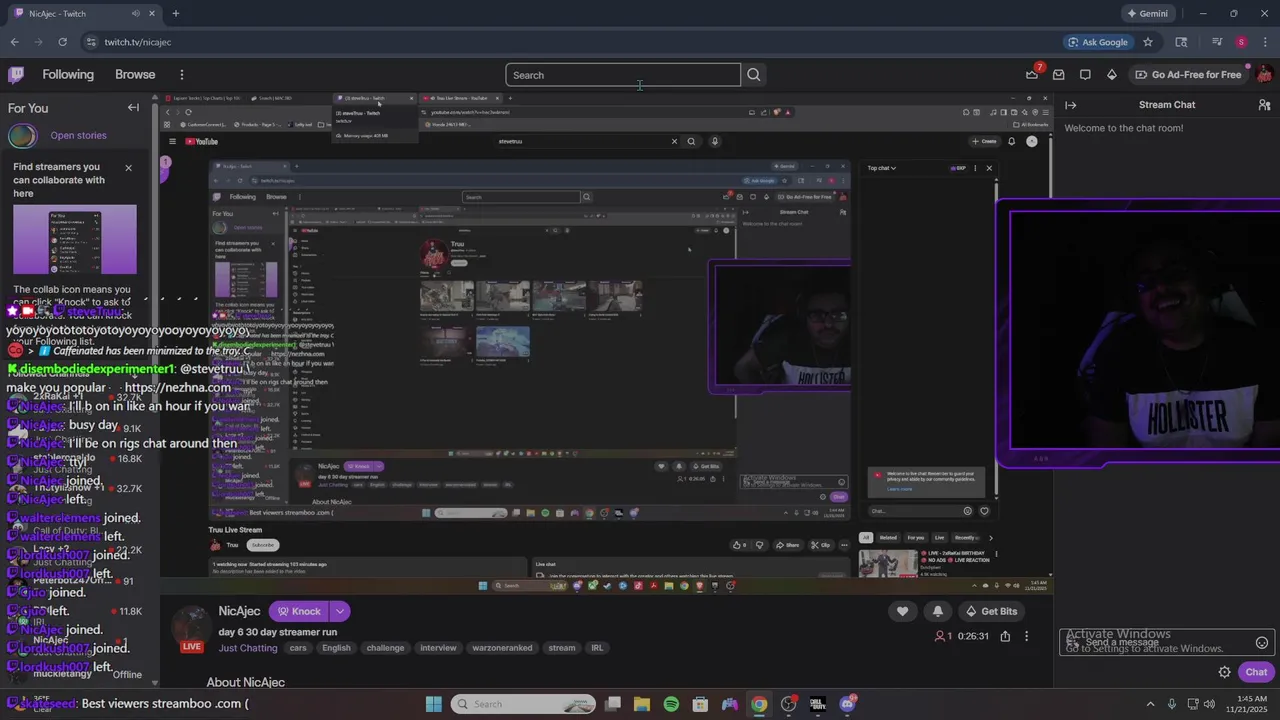This screenshot has width=1280, height=720.
Task: Open Spotify from taskbar
Action: coord(671,704)
